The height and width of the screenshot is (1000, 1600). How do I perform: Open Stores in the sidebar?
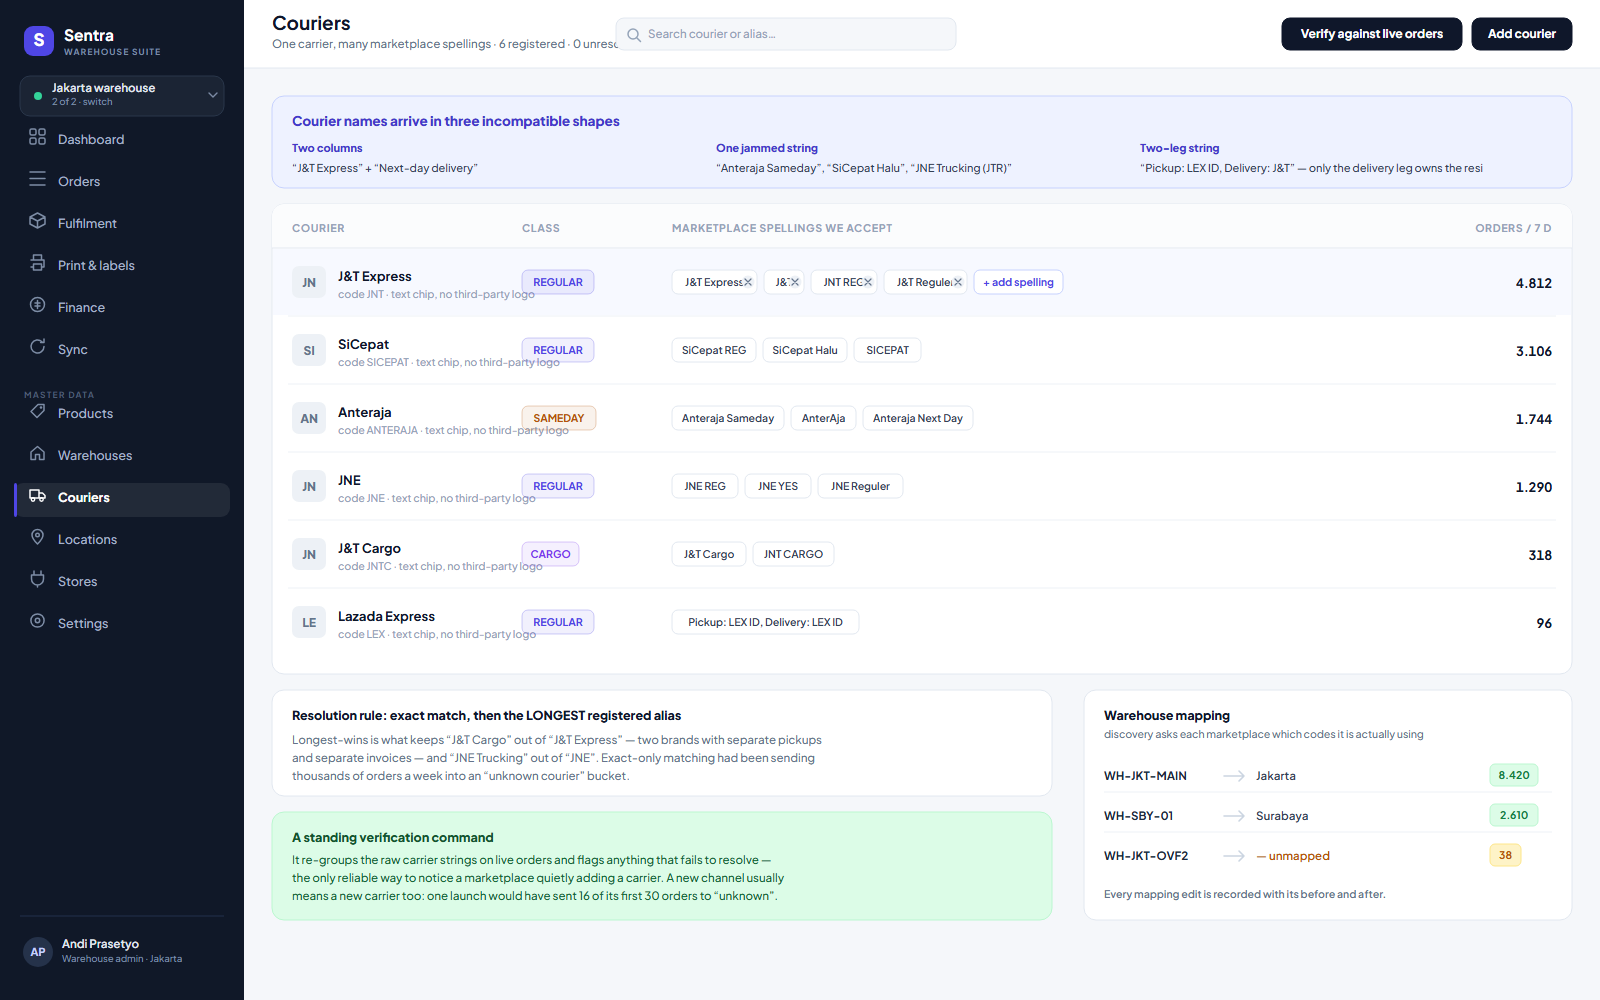pos(122,581)
